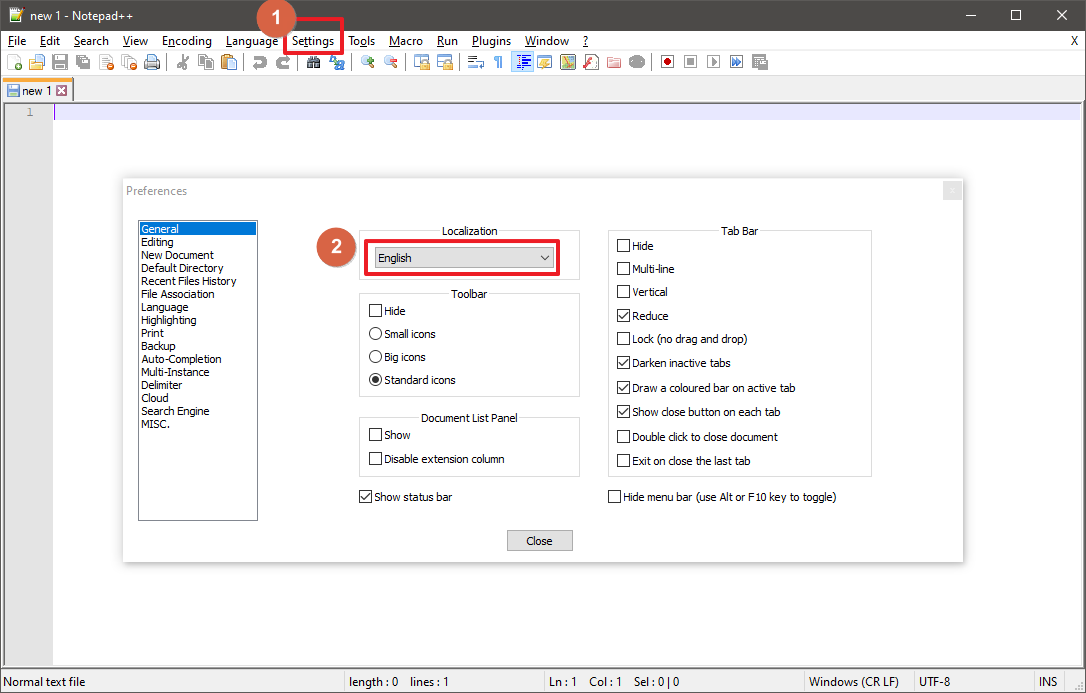Screen dimensions: 1086x693
Task: Click the Close document toolbar icon
Action: pyautogui.click(x=107, y=62)
